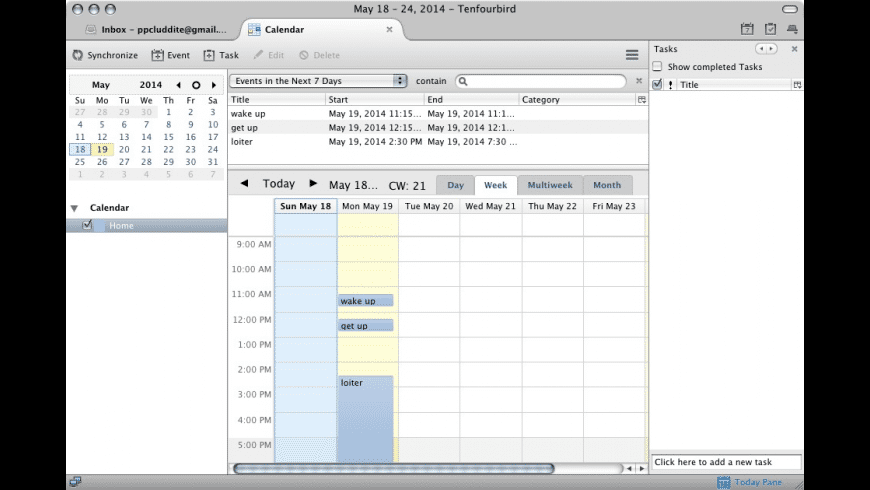870x490 pixels.
Task: Toggle Show completed Tasks checkbox
Action: click(657, 67)
